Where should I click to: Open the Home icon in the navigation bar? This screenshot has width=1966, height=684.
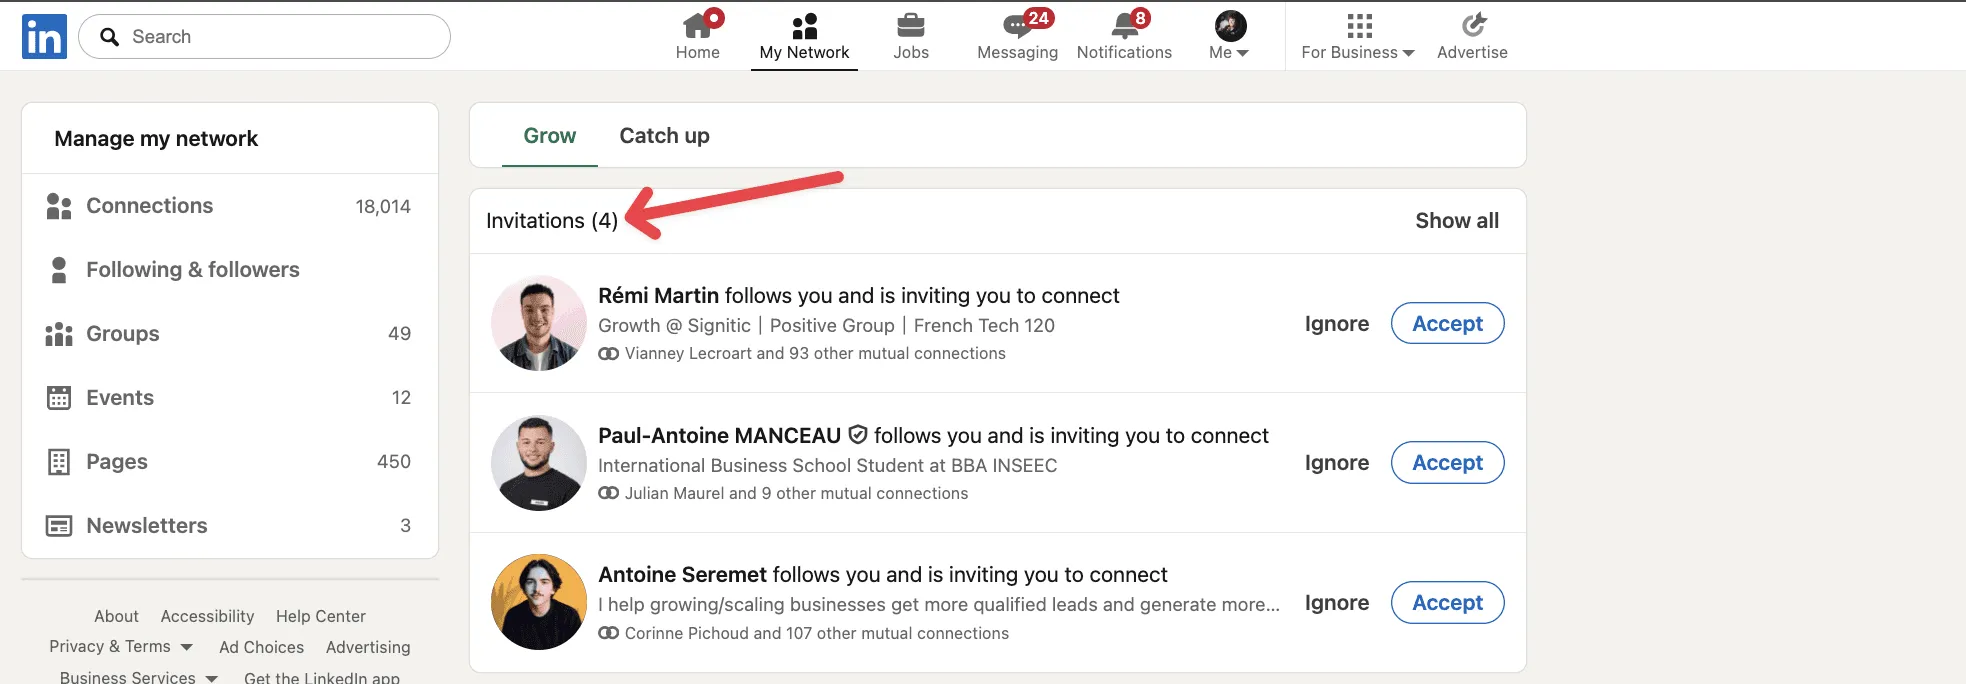point(697,27)
